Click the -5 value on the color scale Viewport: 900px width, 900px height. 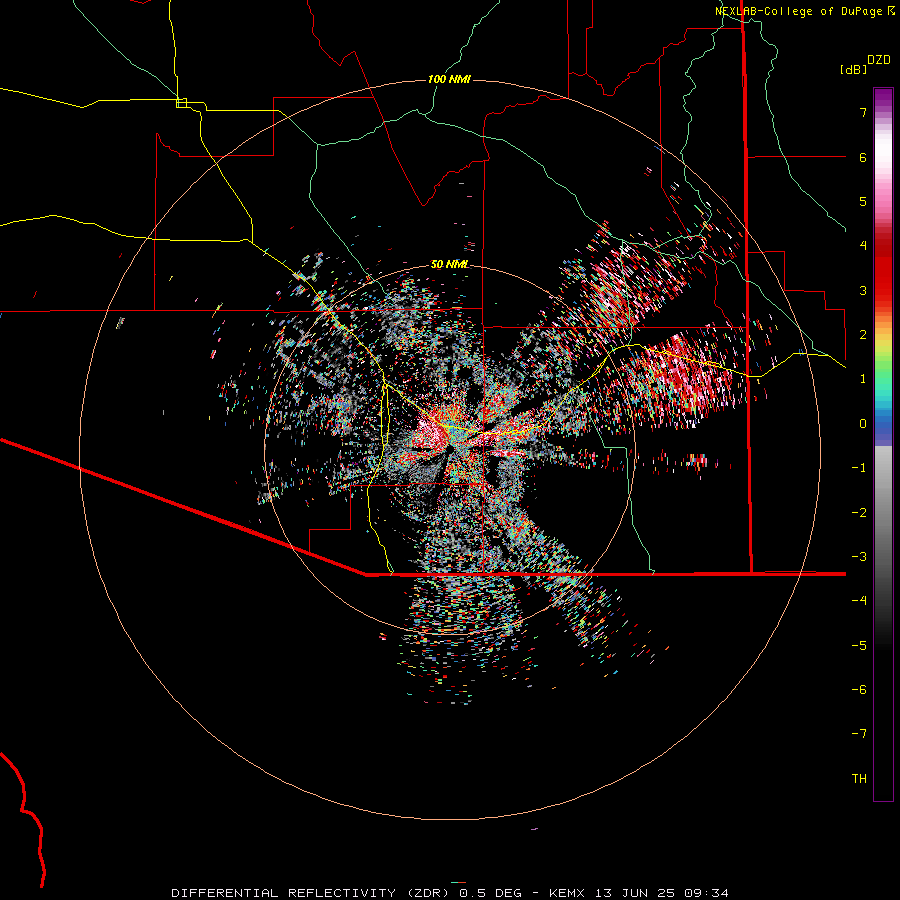(859, 645)
